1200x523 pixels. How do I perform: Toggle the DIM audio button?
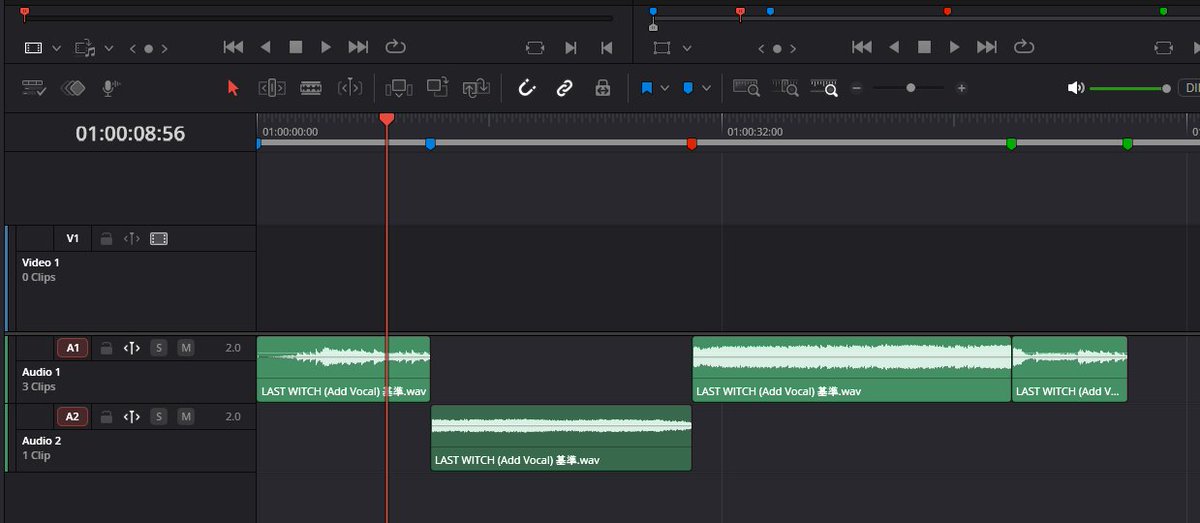(x=1190, y=88)
